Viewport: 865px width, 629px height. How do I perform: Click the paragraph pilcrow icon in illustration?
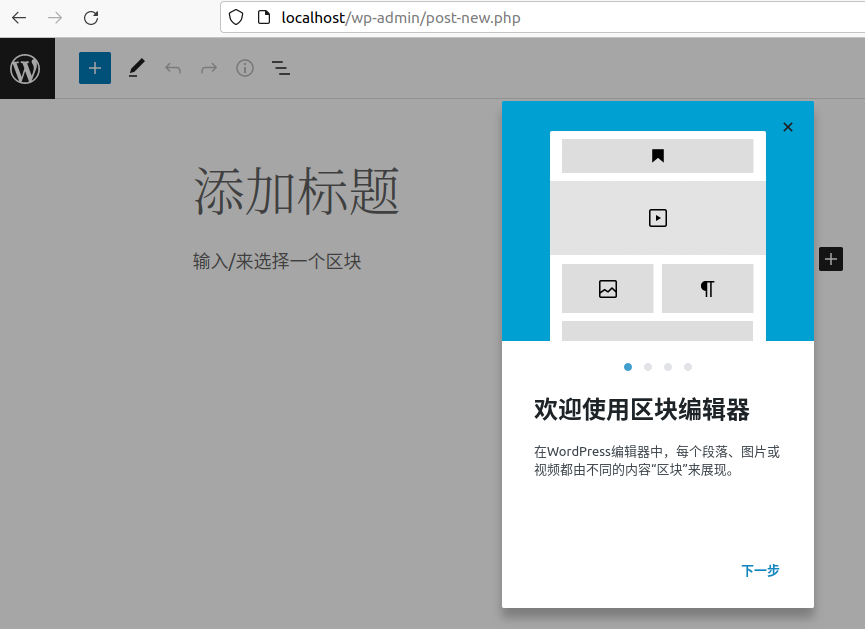[707, 289]
